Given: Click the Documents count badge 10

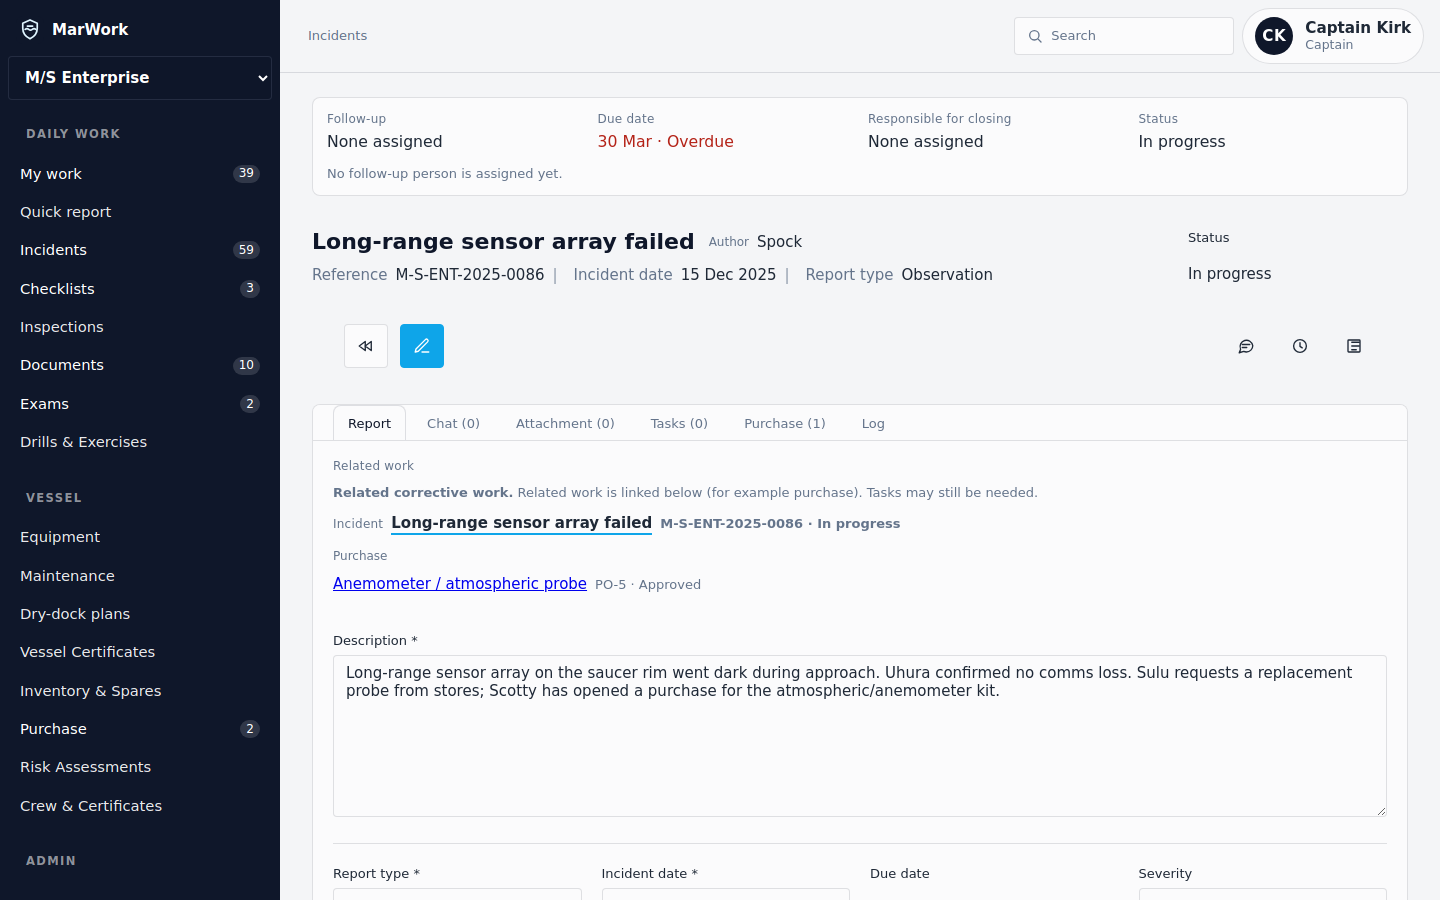Looking at the screenshot, I should click(246, 365).
